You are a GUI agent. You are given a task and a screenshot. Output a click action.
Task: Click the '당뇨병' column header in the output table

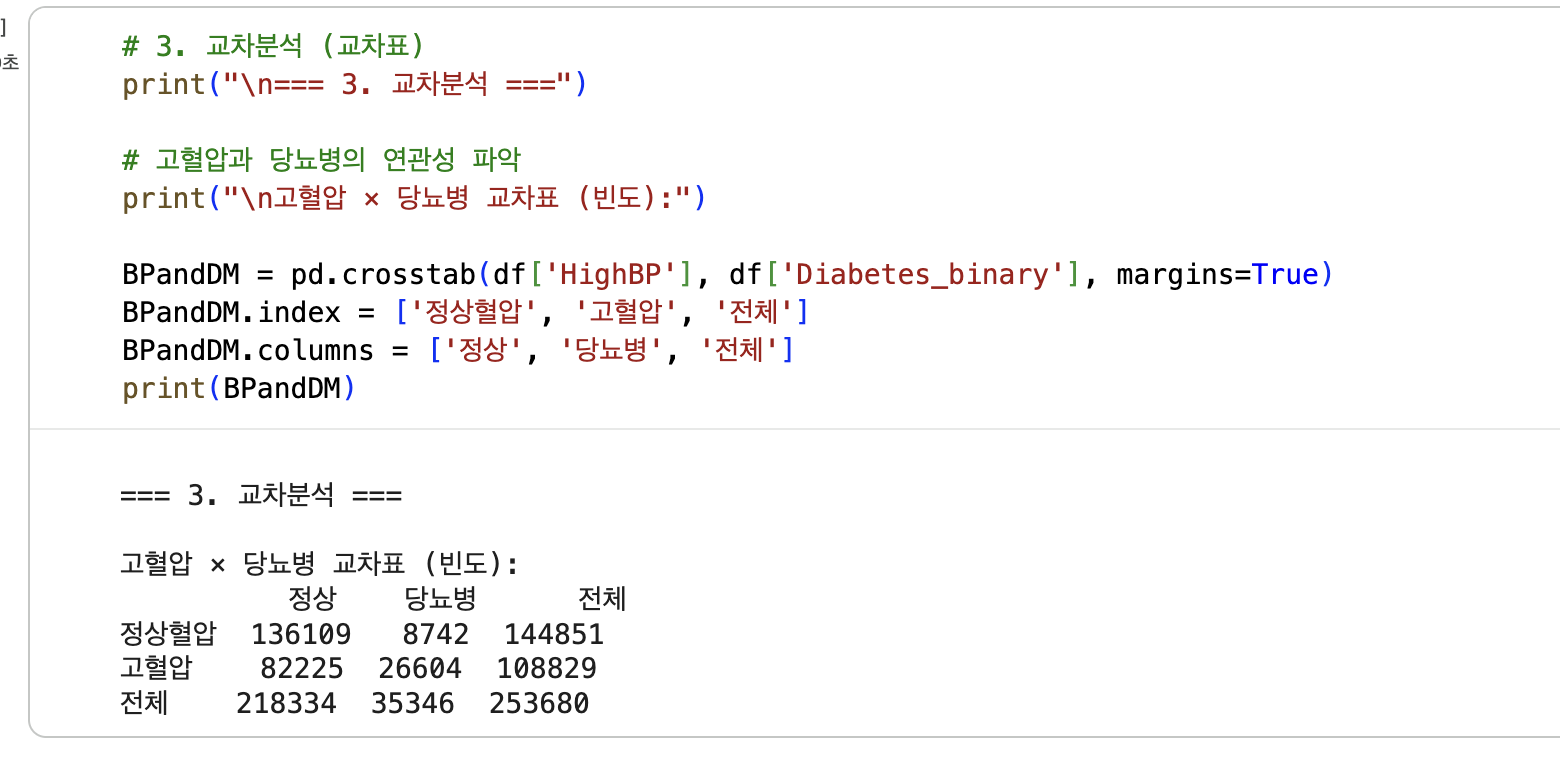[x=441, y=599]
